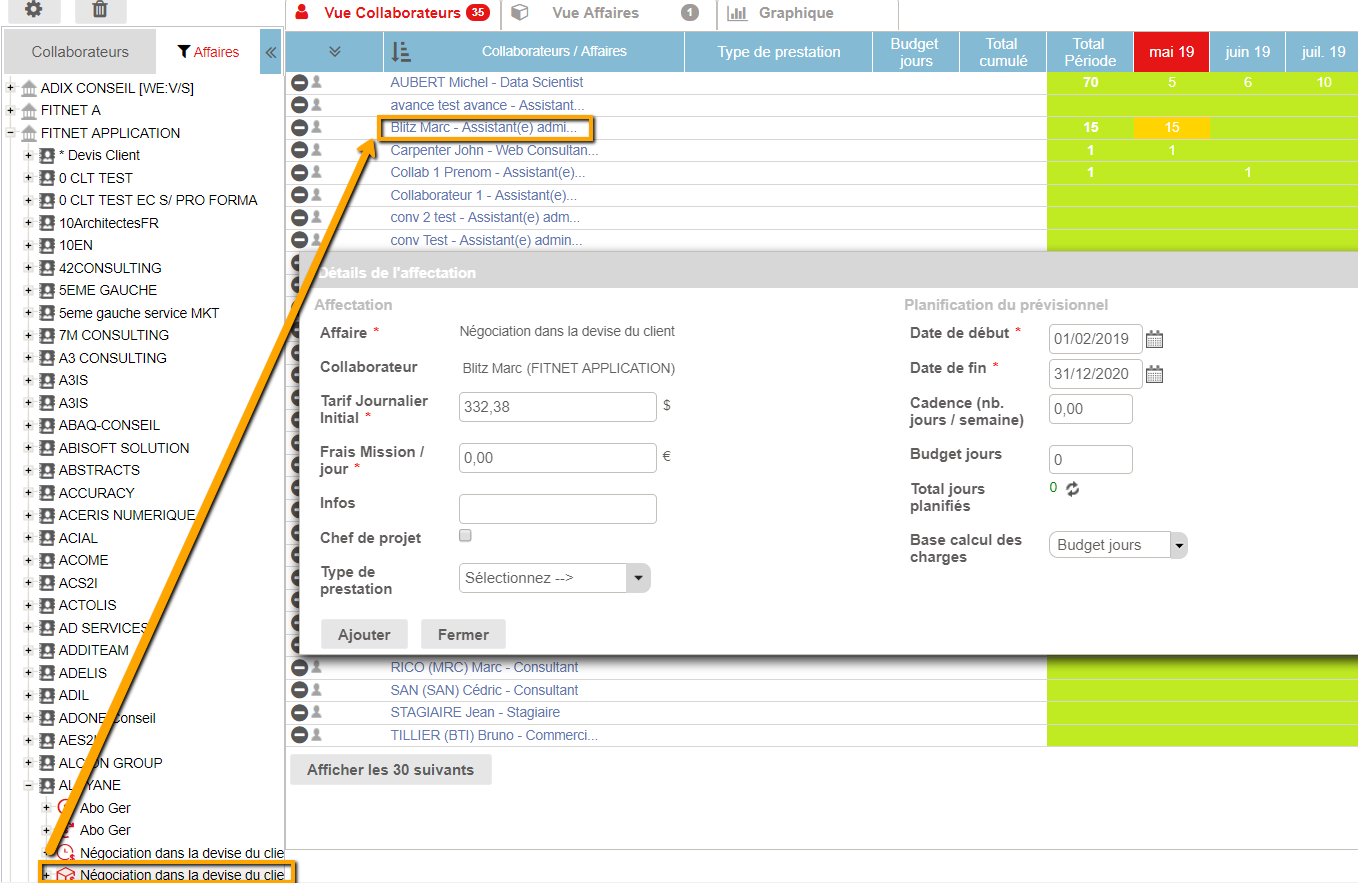This screenshot has height=883, width=1358.
Task: Collapse the left panel with double chevron
Action: (x=270, y=52)
